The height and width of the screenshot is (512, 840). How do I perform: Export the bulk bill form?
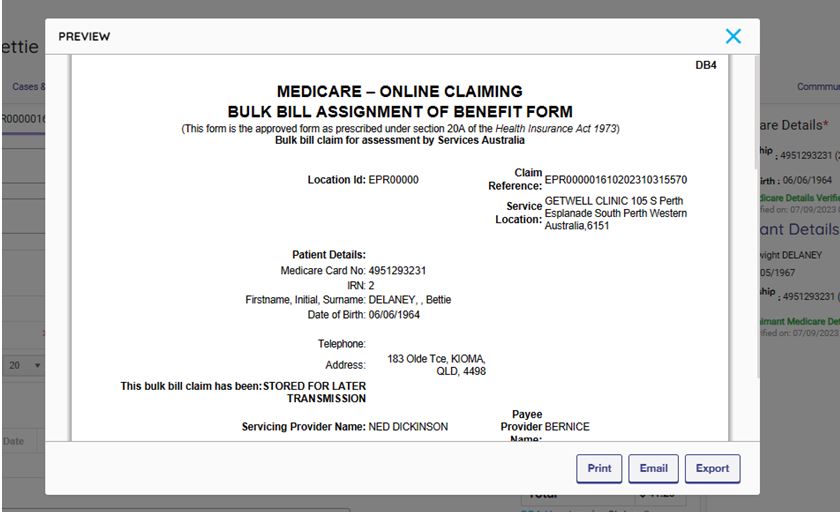coord(712,468)
